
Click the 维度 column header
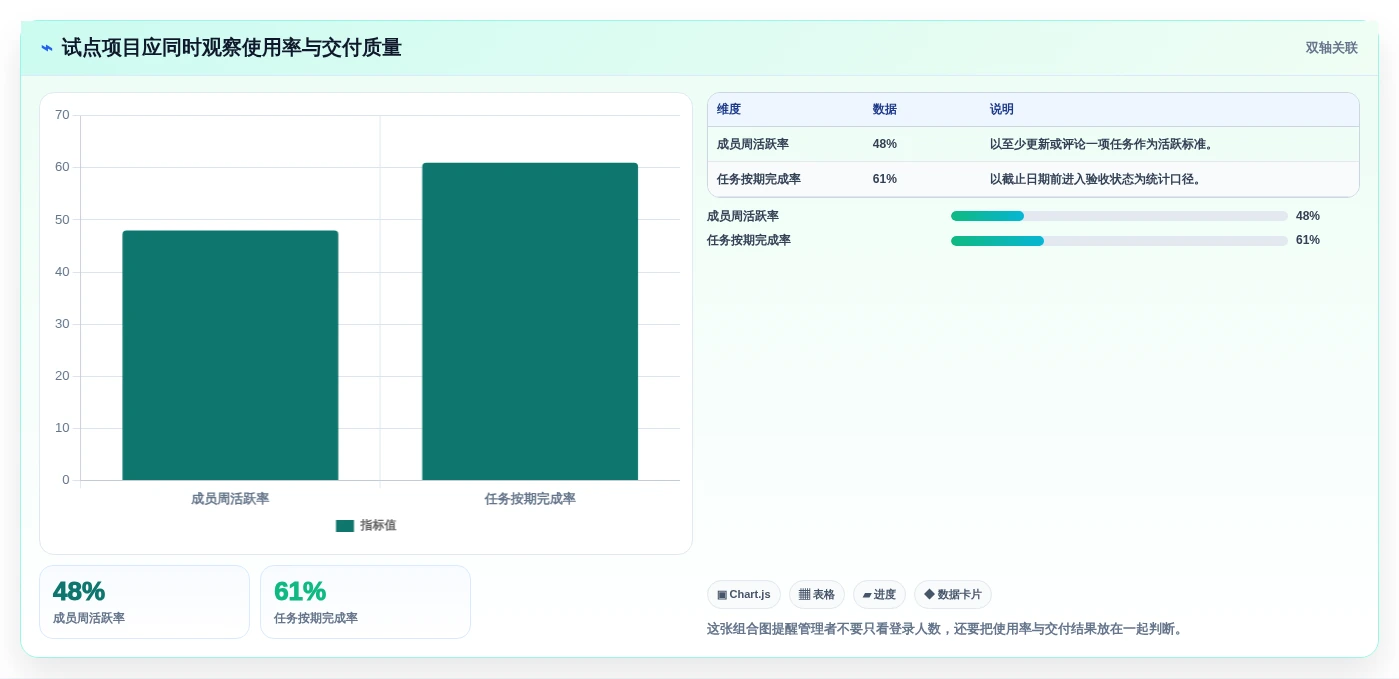(729, 110)
